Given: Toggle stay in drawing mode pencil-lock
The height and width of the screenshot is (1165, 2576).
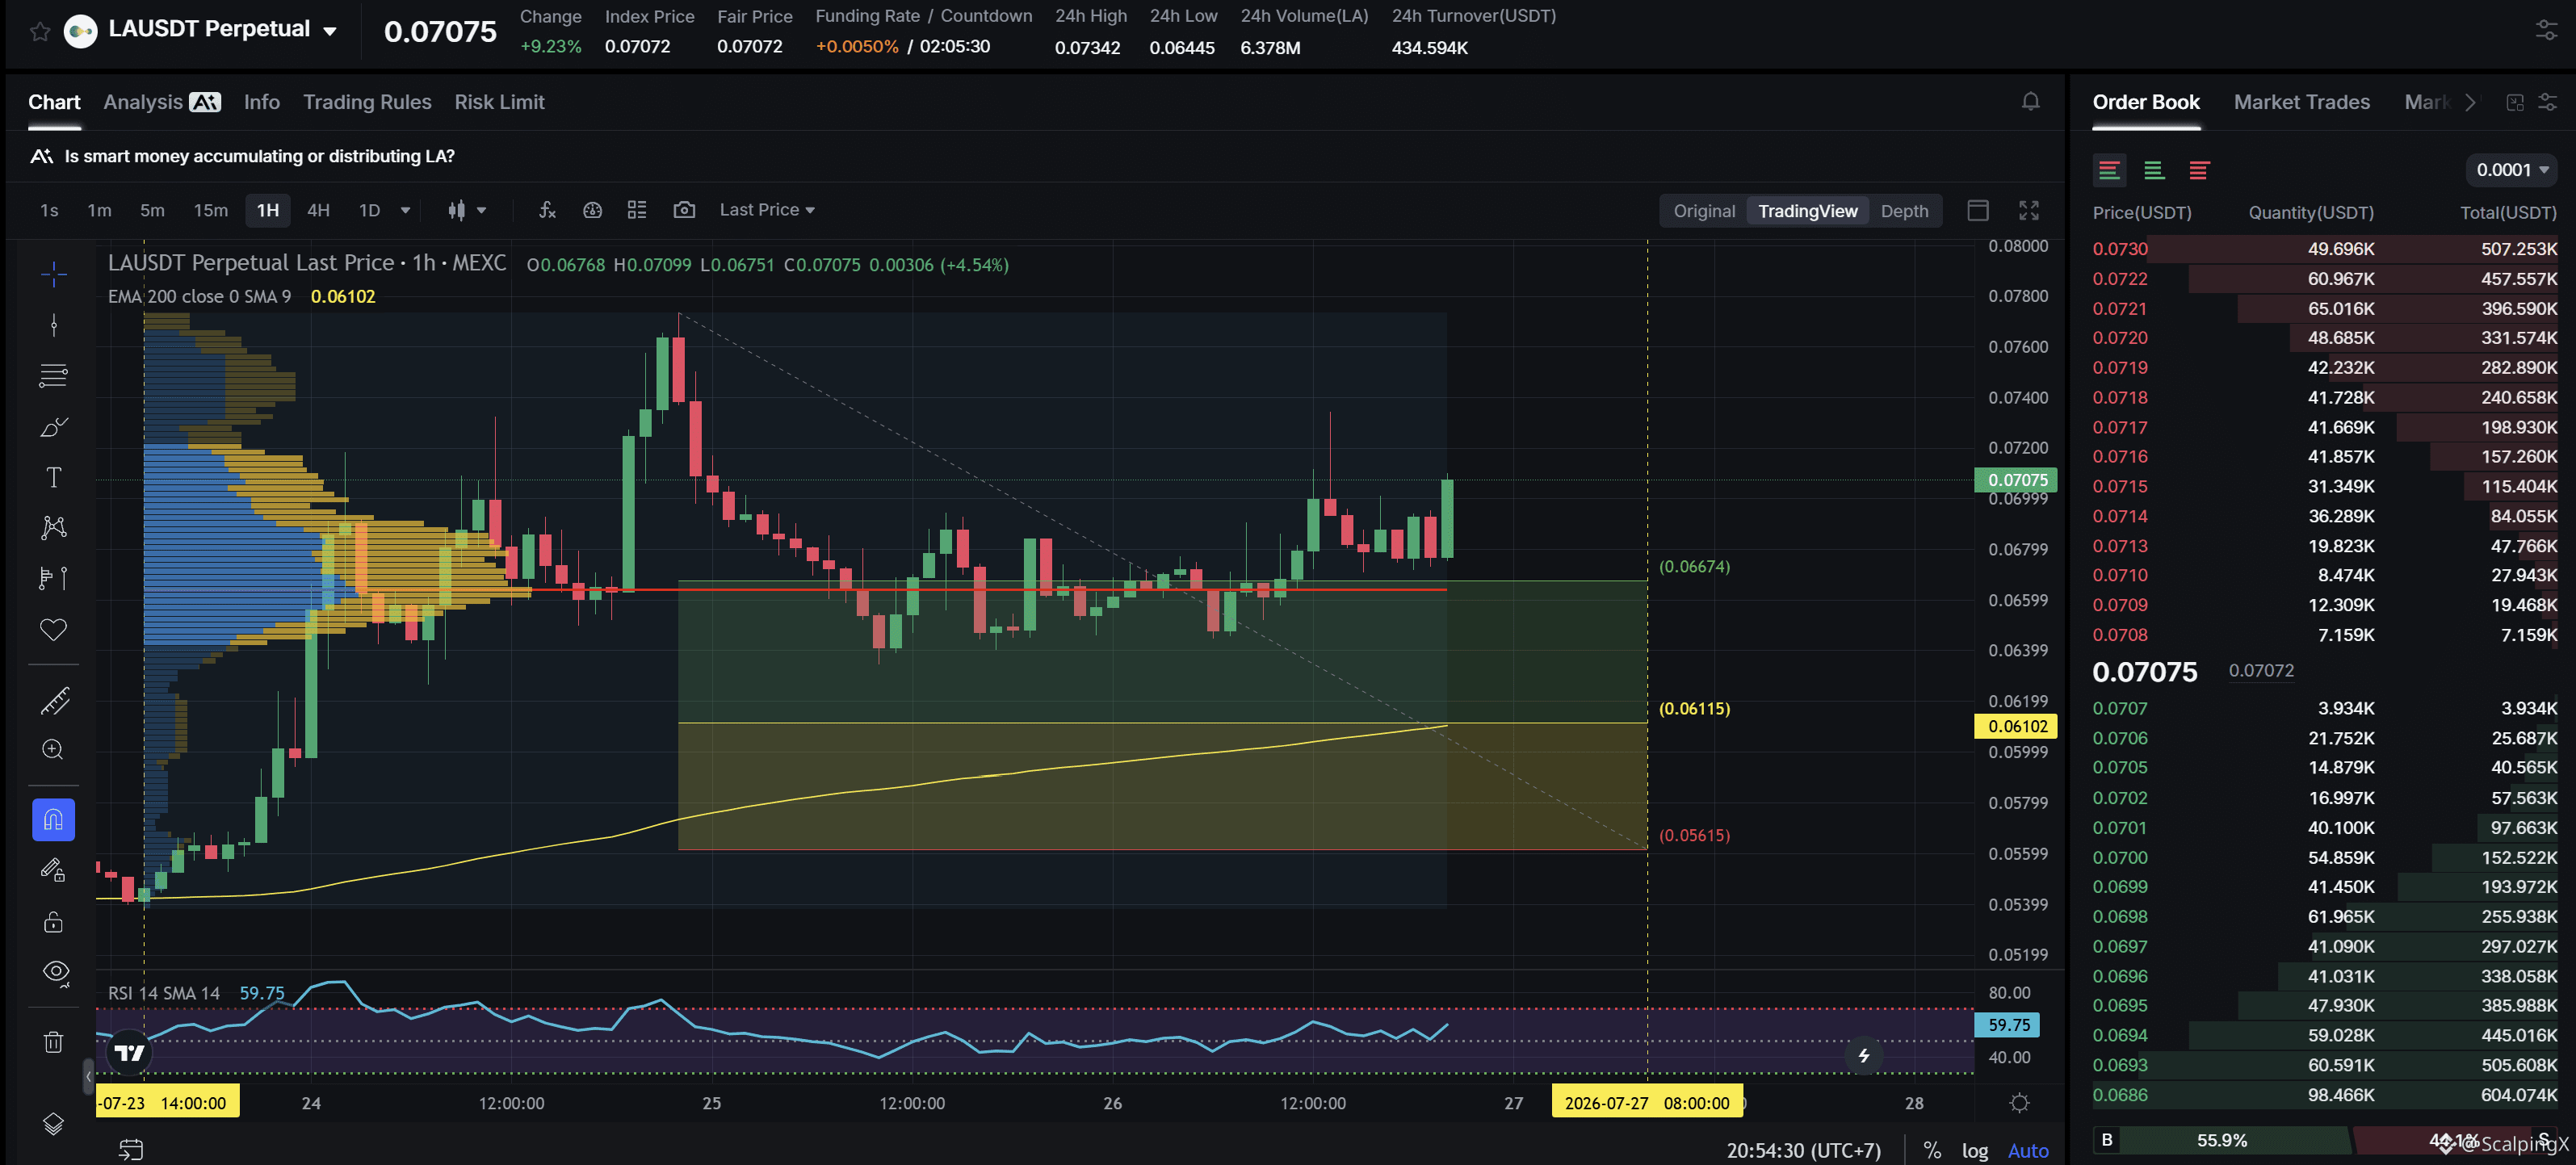Looking at the screenshot, I should tap(54, 871).
